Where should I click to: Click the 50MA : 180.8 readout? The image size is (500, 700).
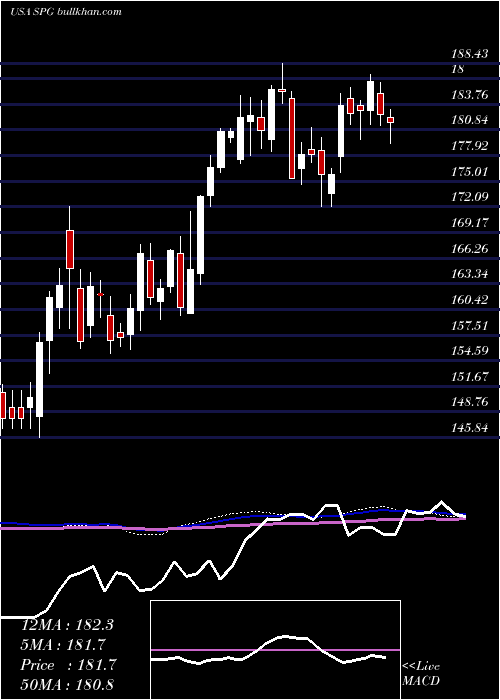coord(67,684)
